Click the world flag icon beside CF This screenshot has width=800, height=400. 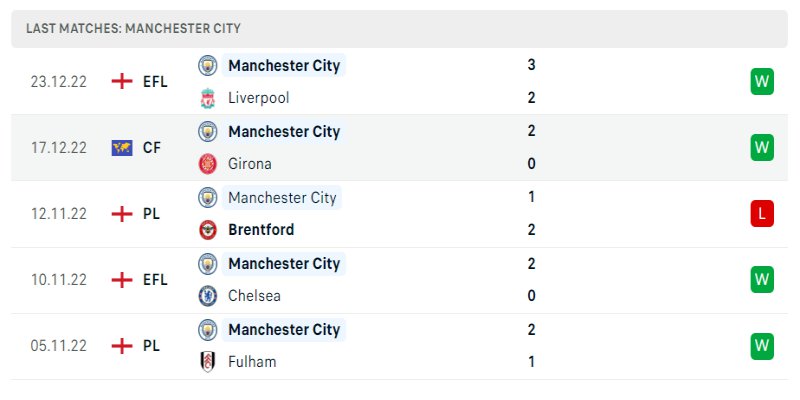(x=122, y=147)
